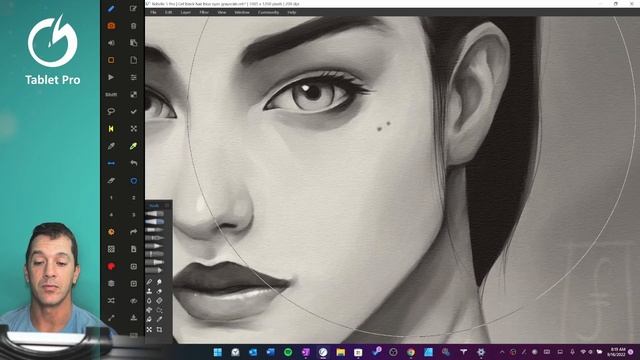Open the Help menu in Rebelle
The image size is (640, 360).
click(x=291, y=13)
